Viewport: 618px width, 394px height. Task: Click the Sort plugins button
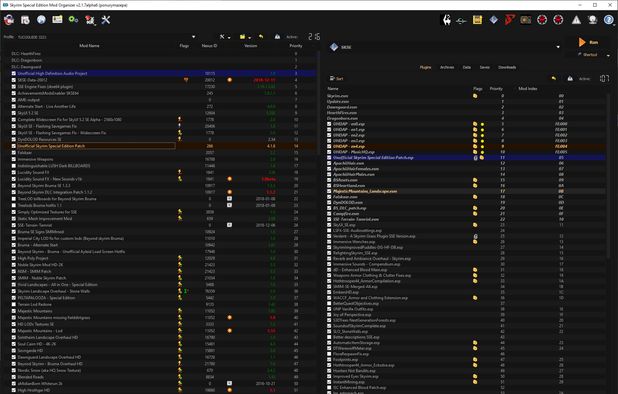[336, 78]
